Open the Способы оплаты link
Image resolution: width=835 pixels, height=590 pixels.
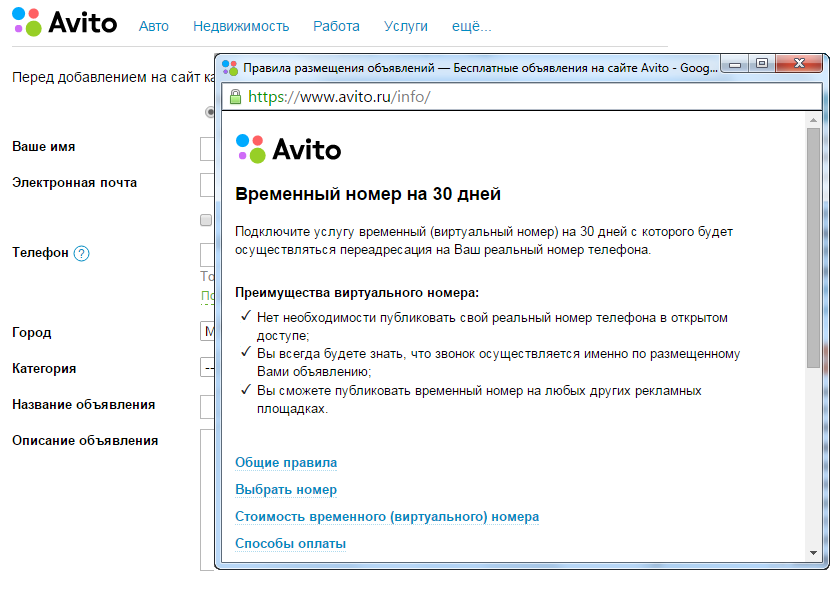point(291,544)
